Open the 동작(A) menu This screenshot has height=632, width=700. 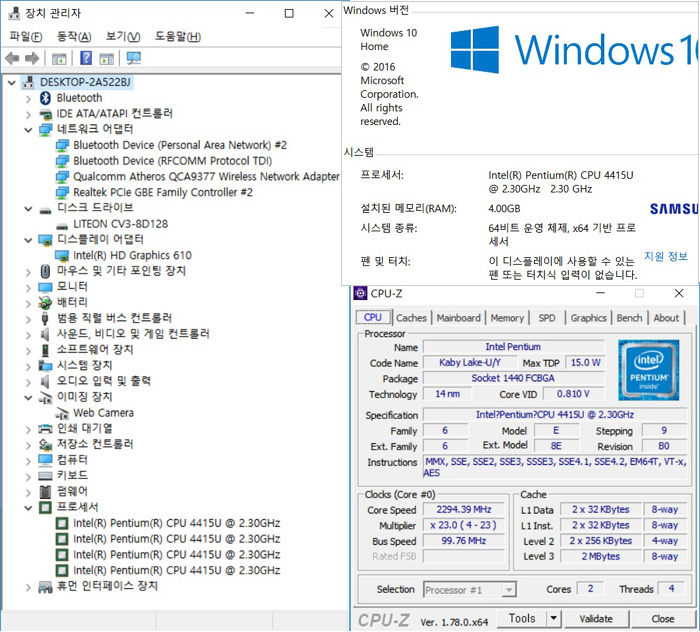coord(74,36)
